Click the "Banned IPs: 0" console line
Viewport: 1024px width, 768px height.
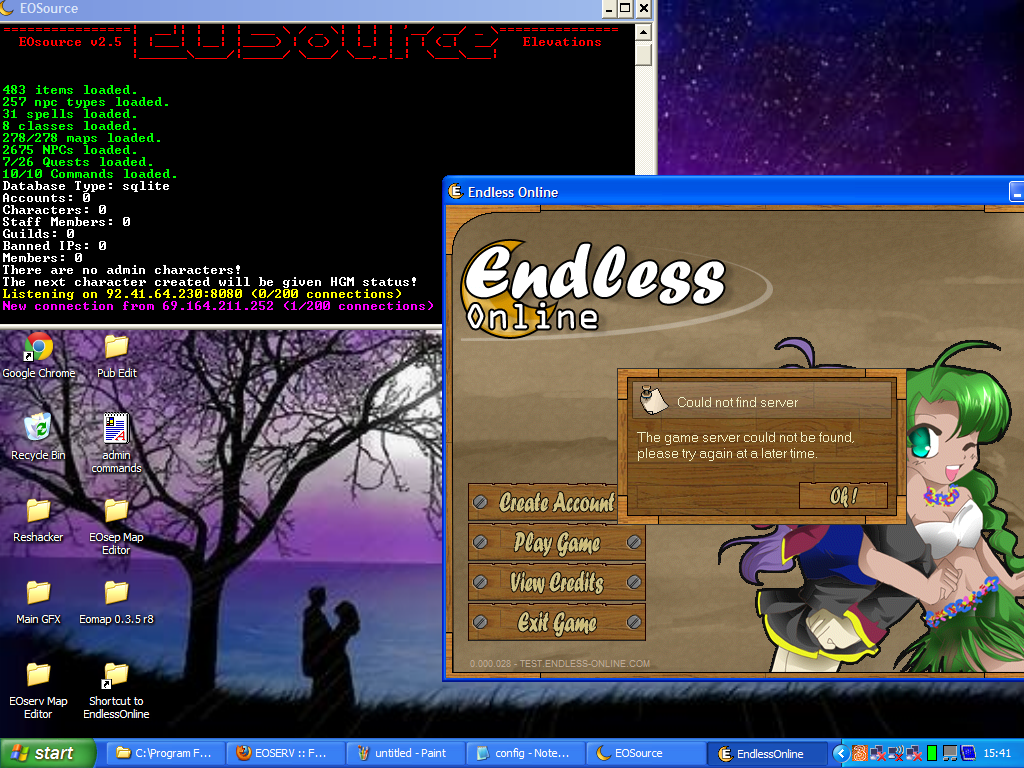(x=54, y=246)
